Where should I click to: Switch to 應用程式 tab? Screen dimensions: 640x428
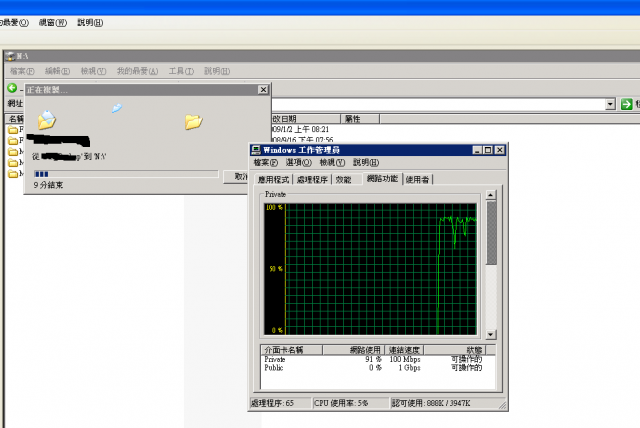(x=273, y=180)
